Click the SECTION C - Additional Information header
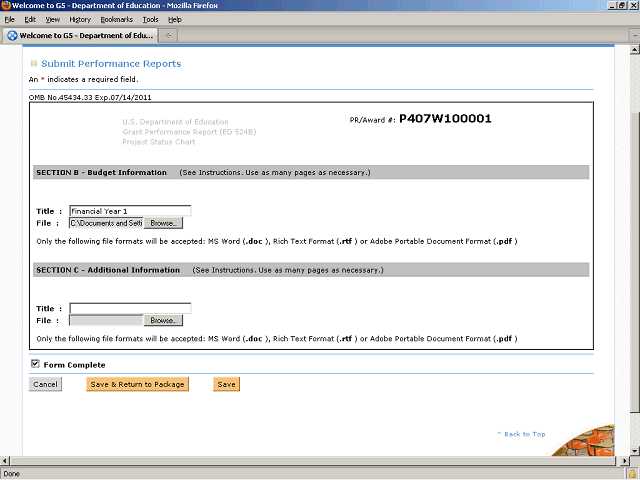 point(311,270)
